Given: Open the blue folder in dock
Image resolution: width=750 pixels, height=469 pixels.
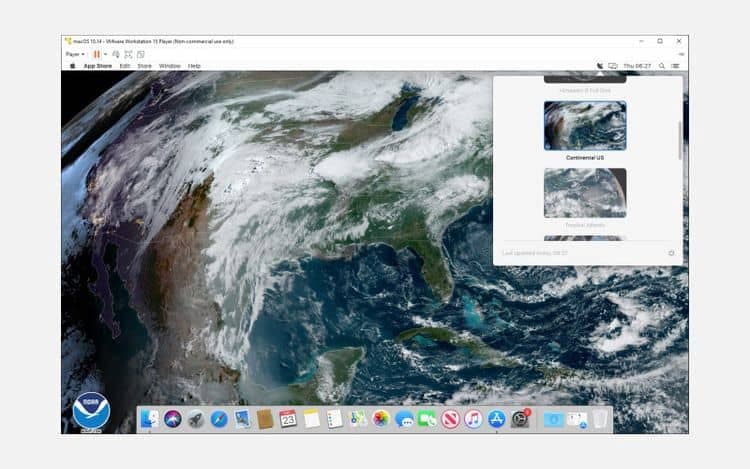Looking at the screenshot, I should pos(553,419).
